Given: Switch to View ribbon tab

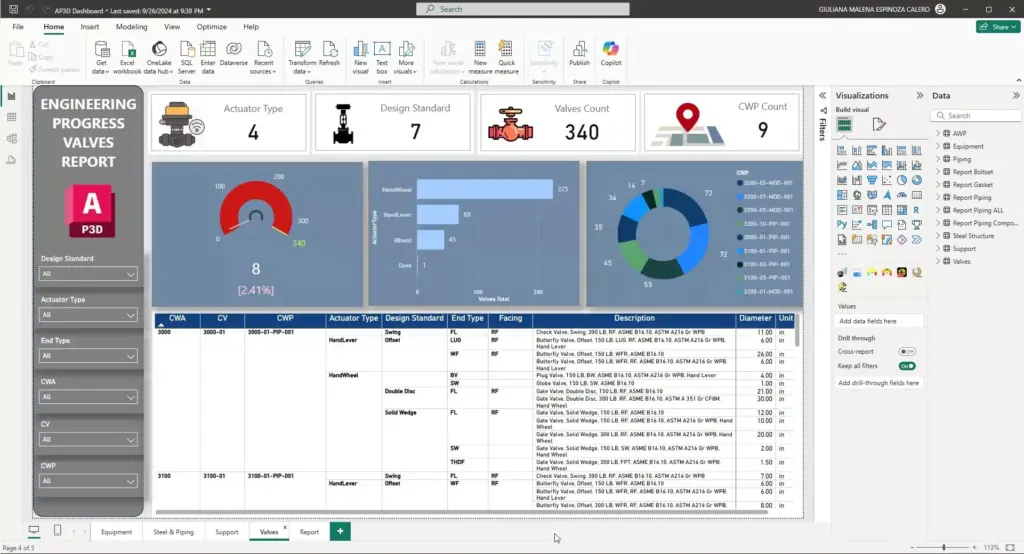Looking at the screenshot, I should [172, 27].
